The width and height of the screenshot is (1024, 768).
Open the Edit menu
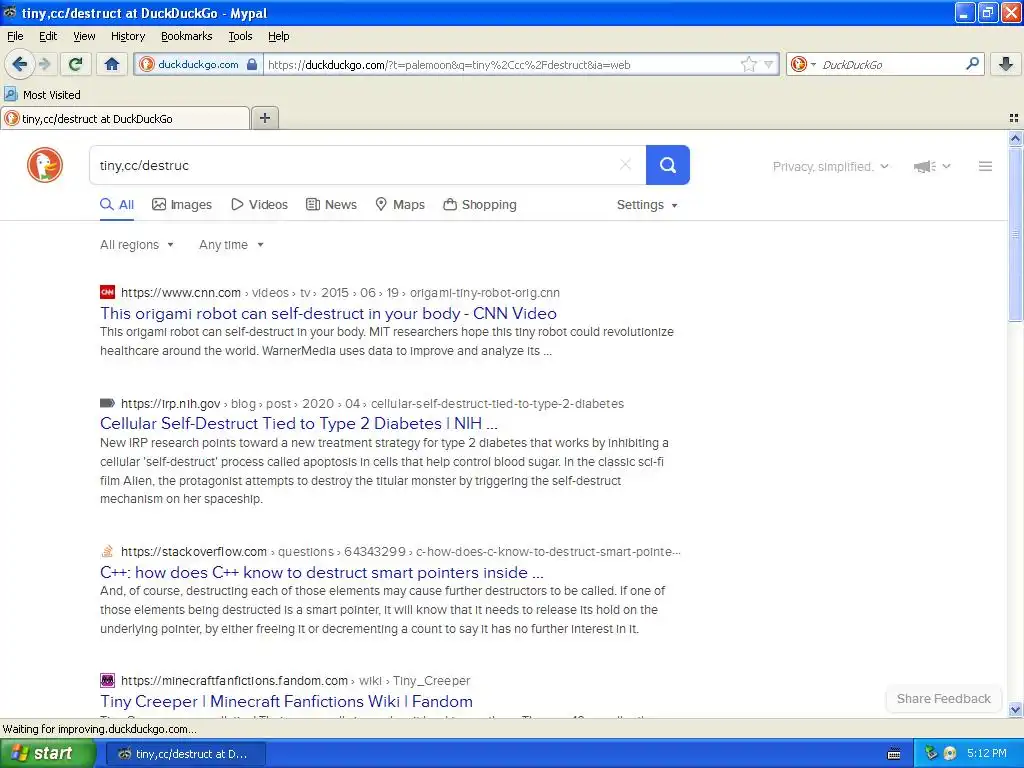(x=48, y=36)
